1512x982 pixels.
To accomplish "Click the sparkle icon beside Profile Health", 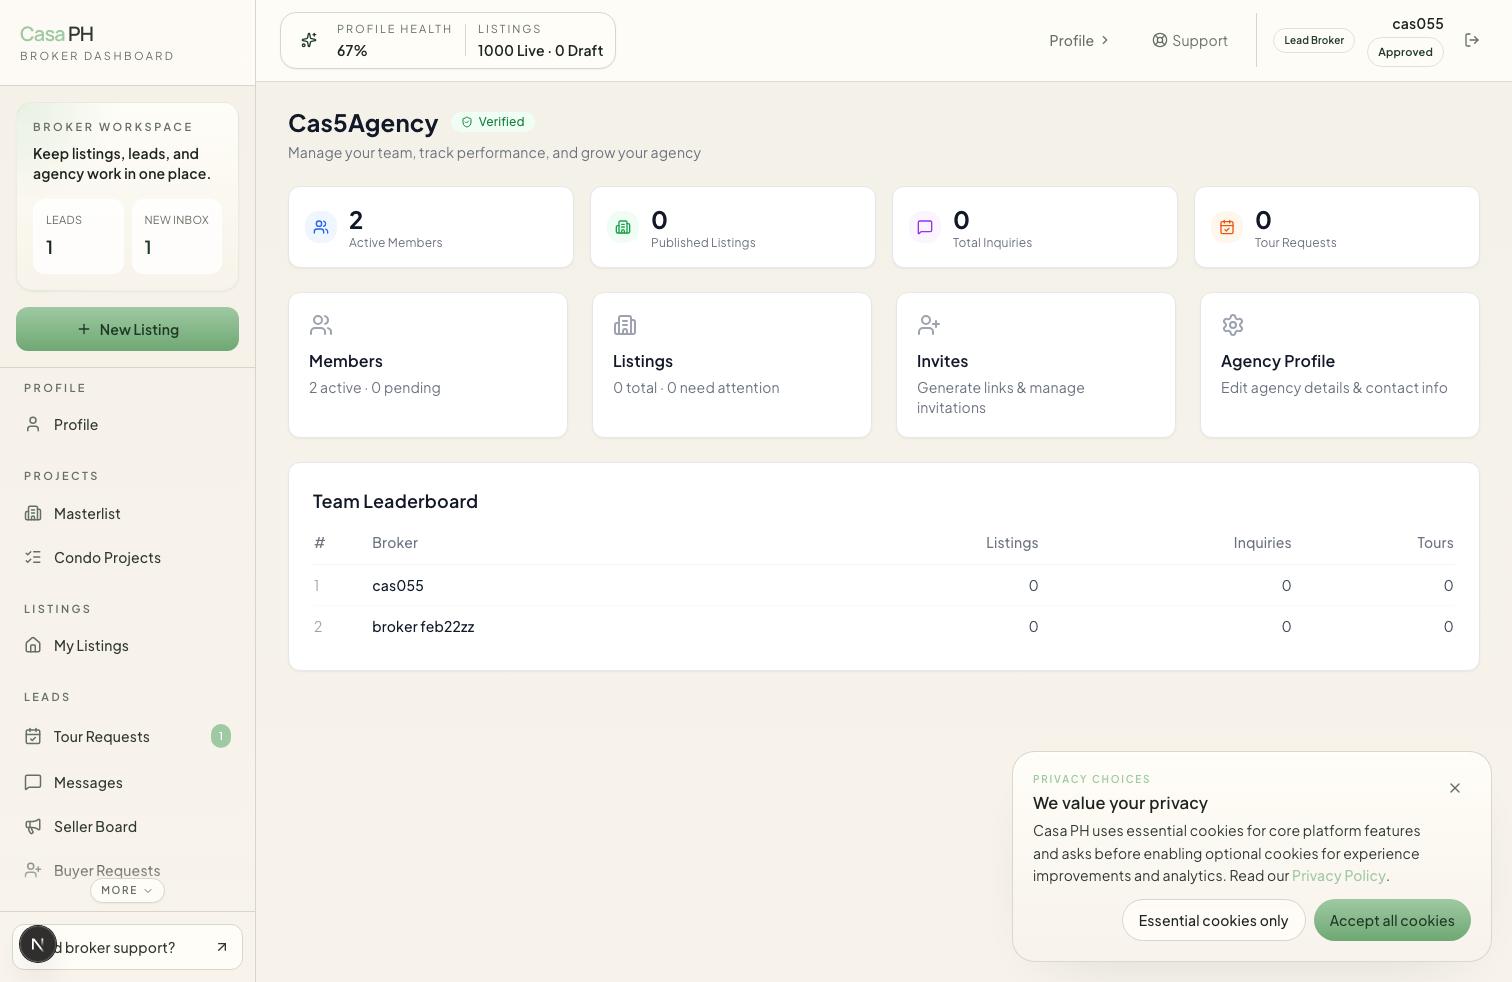I will pos(308,40).
